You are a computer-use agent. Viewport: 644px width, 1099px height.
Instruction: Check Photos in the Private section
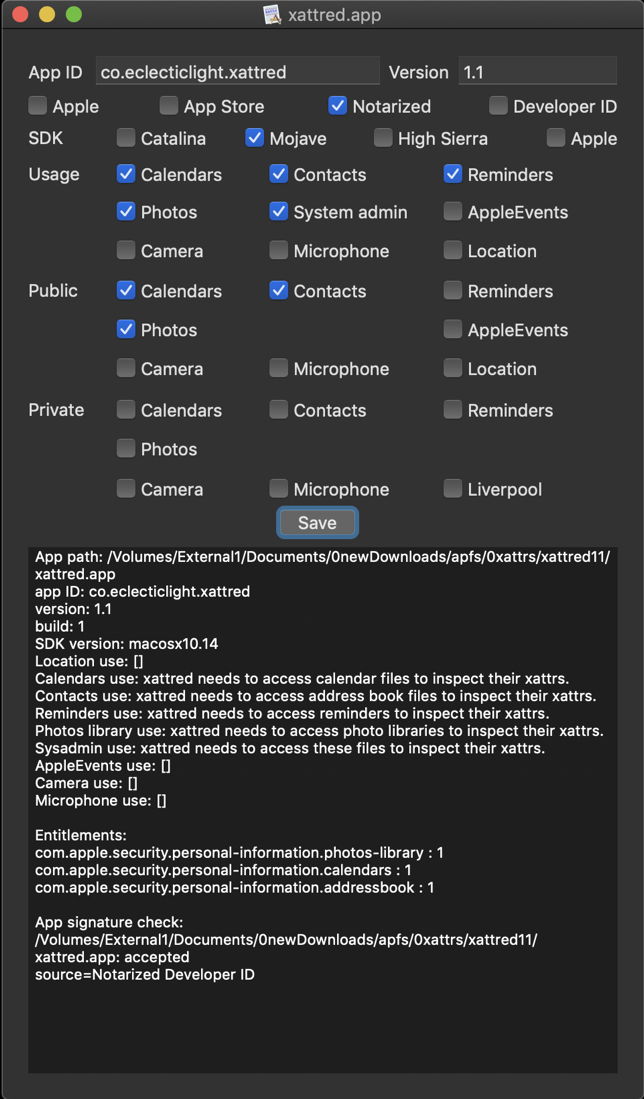point(126,448)
